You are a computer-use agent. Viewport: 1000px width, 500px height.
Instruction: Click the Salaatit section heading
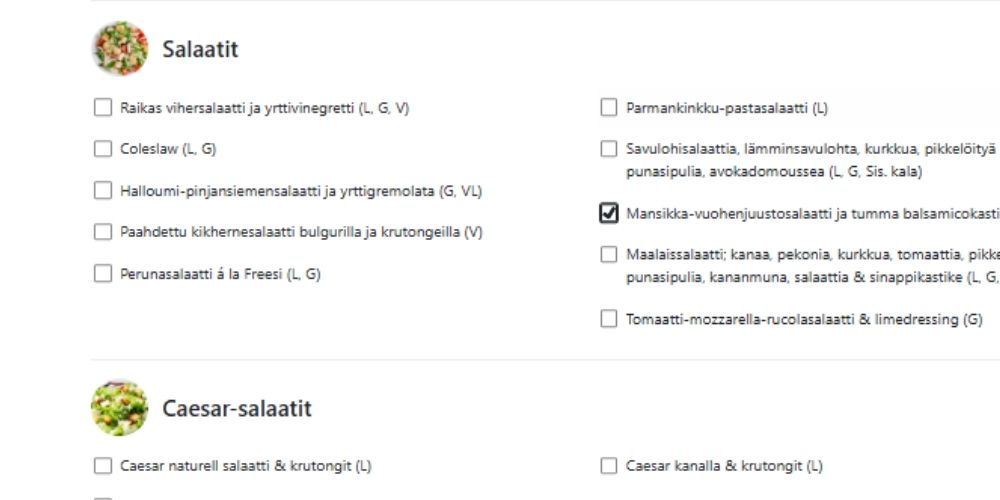click(200, 49)
